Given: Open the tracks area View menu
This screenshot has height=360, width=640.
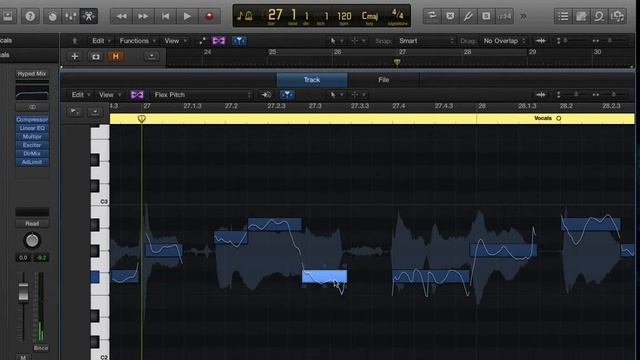Looking at the screenshot, I should coord(176,41).
